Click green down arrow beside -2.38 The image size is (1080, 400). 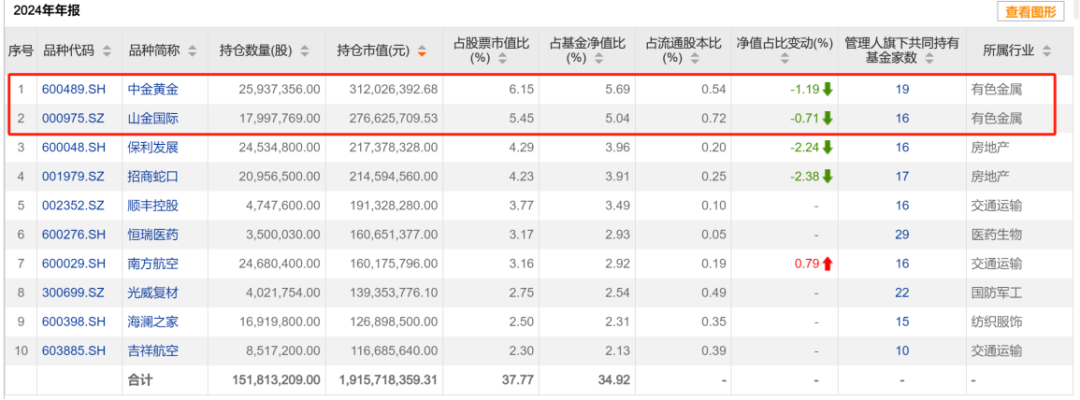pyautogui.click(x=827, y=176)
